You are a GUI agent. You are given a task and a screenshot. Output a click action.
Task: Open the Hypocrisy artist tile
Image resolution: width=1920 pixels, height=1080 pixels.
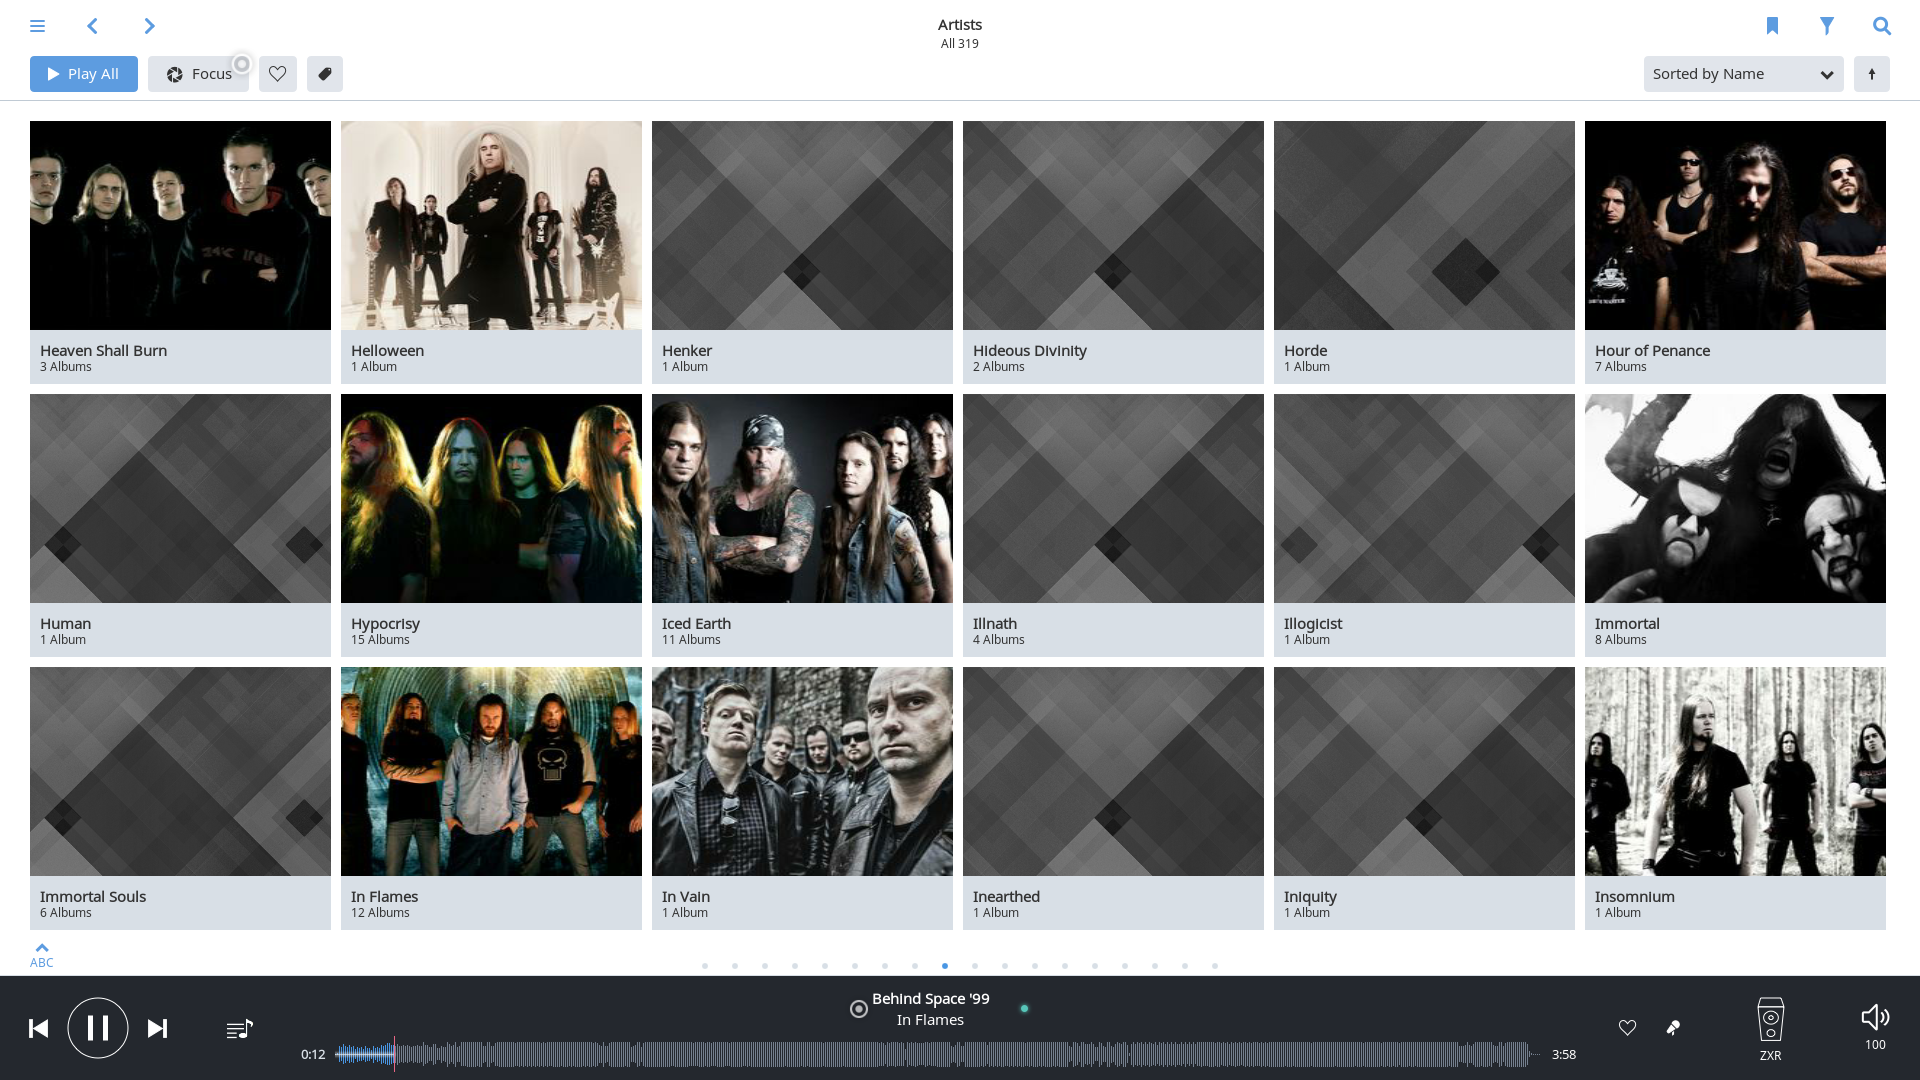[x=491, y=524]
